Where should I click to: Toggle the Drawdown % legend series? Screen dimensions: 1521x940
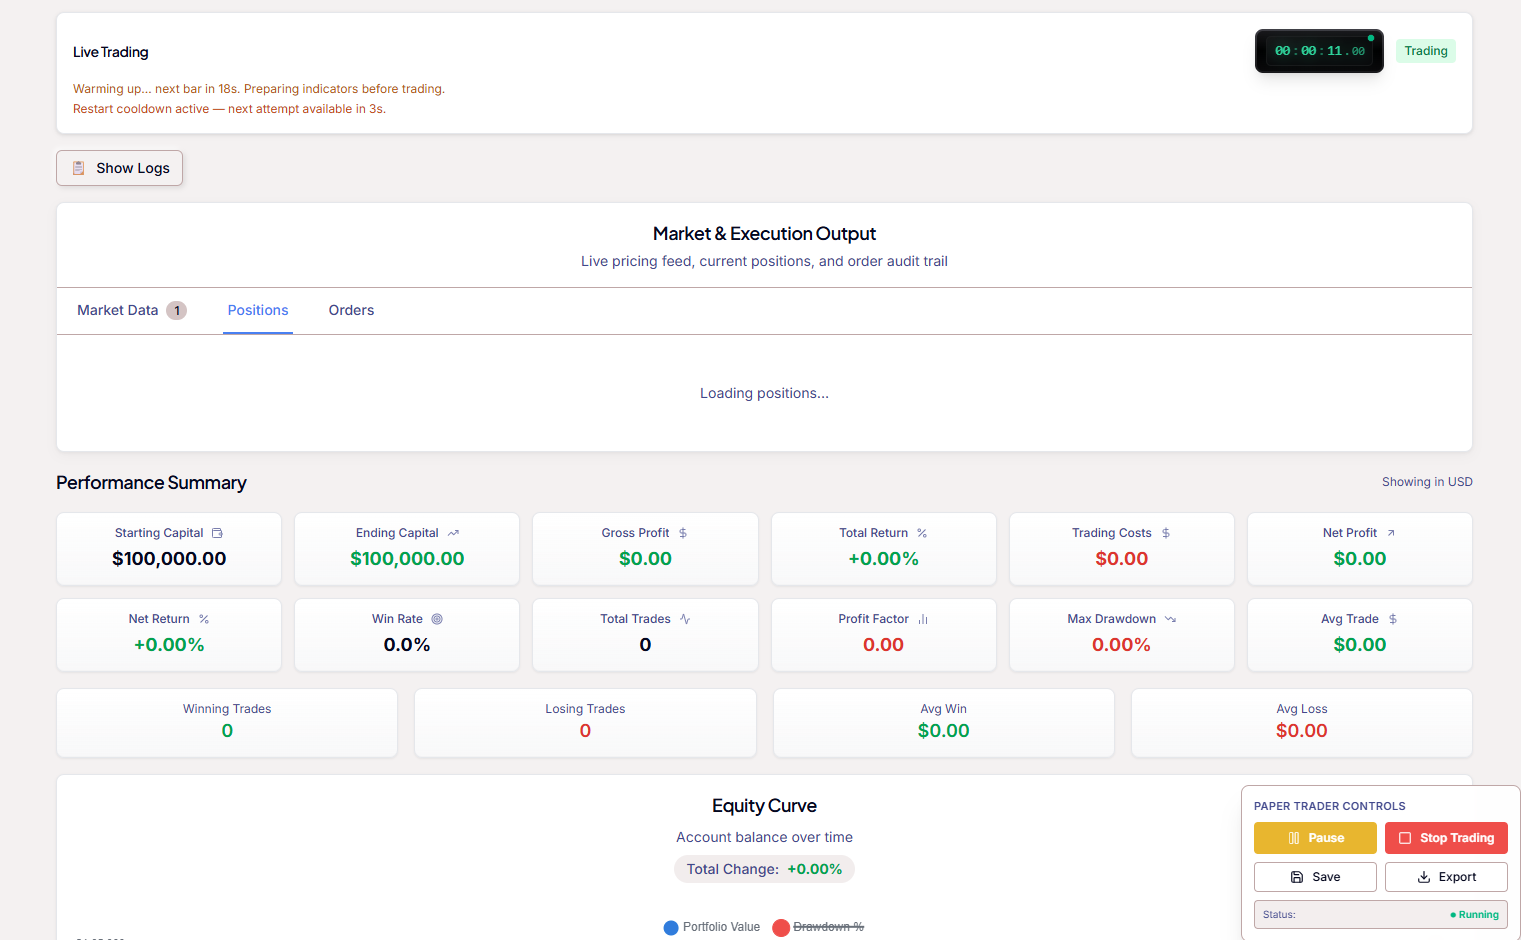coord(819,927)
